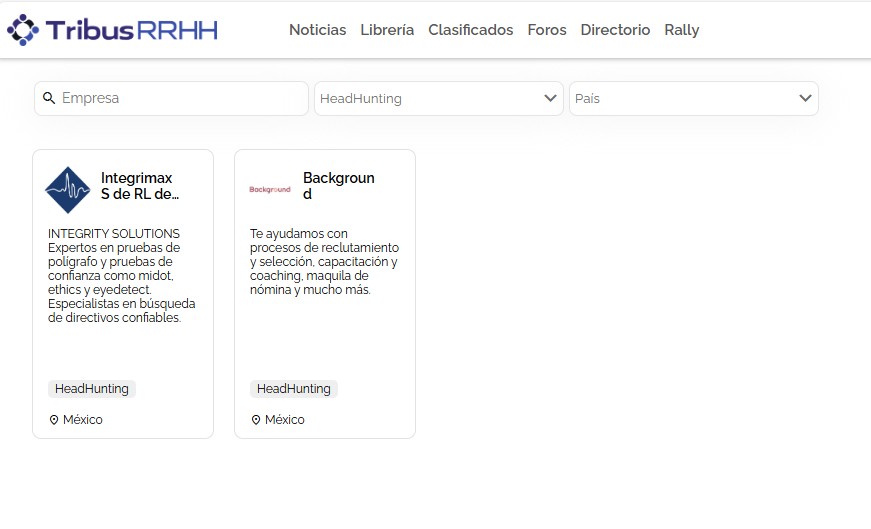The width and height of the screenshot is (871, 529).
Task: Go to Noticias in the navigation
Action: point(317,30)
